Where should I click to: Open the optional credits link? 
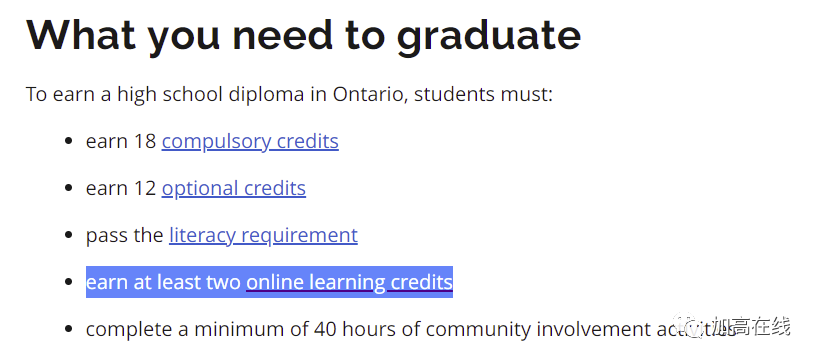[x=233, y=188]
